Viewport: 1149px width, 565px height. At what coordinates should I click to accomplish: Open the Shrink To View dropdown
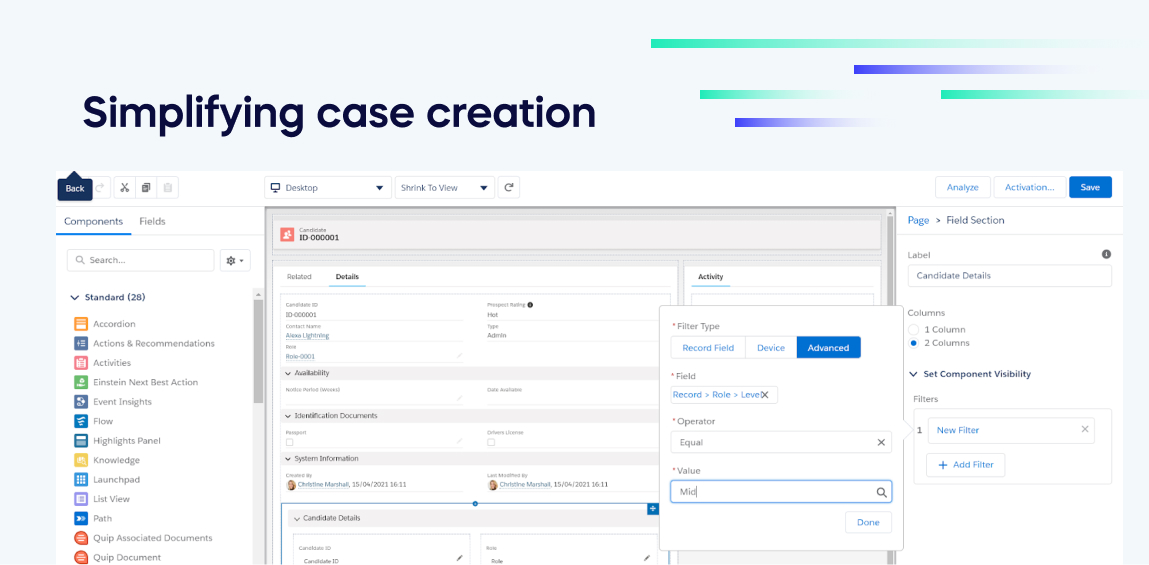coord(444,188)
